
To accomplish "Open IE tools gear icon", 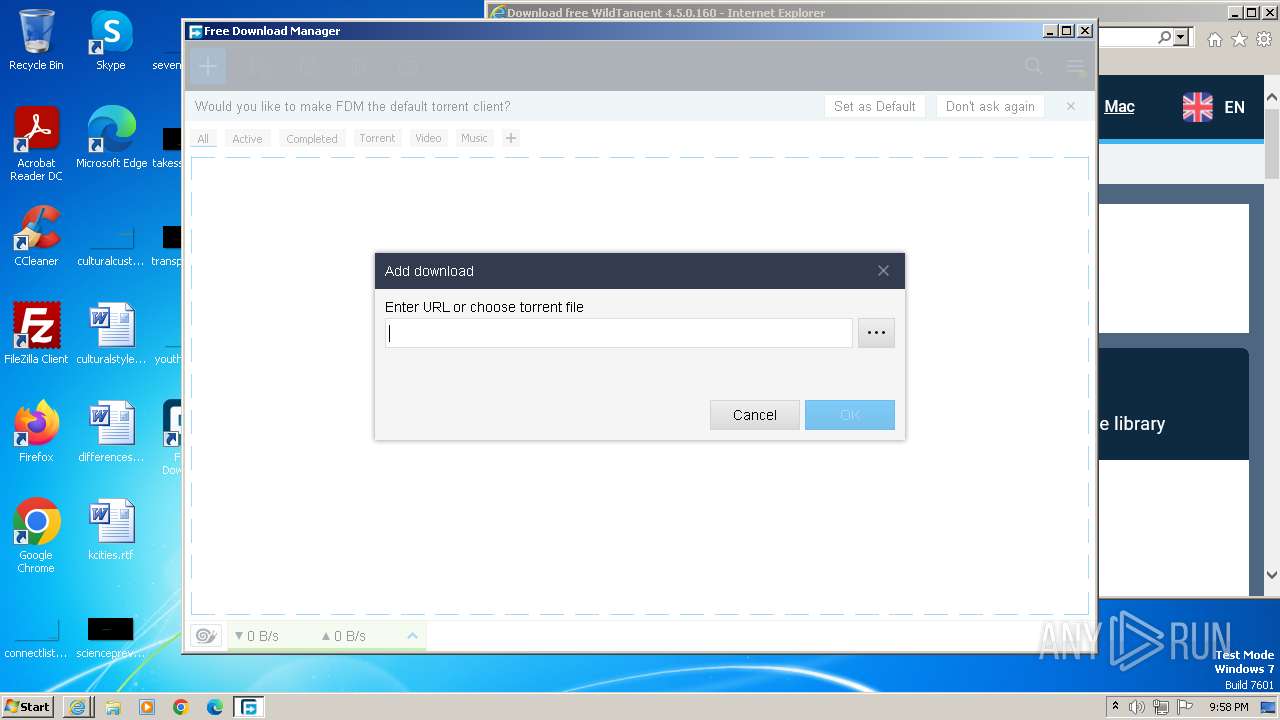I will [x=1264, y=39].
